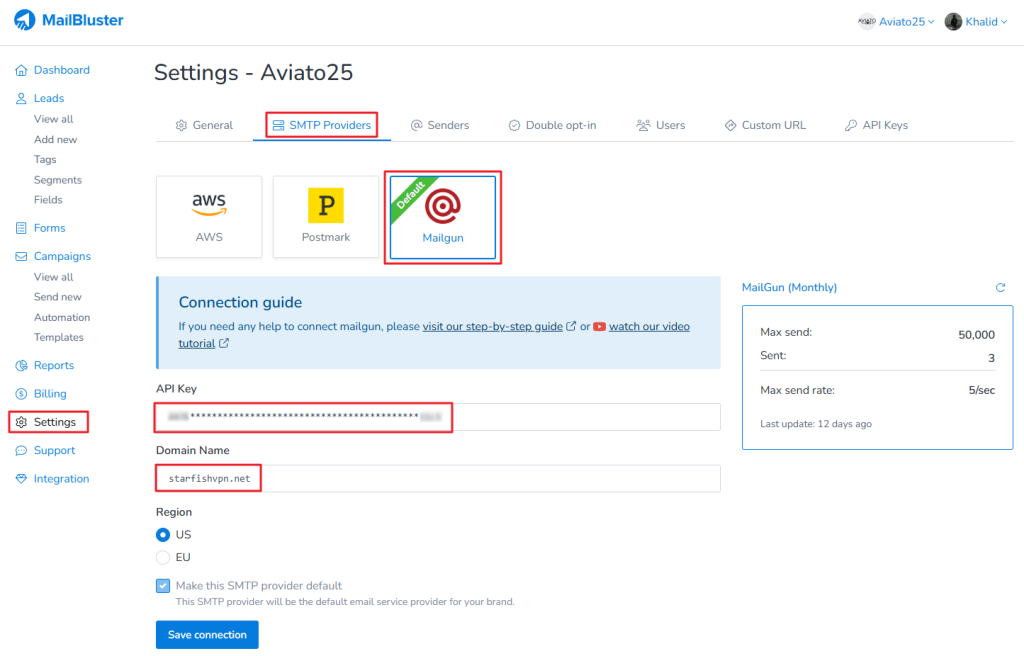The height and width of the screenshot is (656, 1024).
Task: Click the SMTP Providers server icon
Action: [x=278, y=125]
